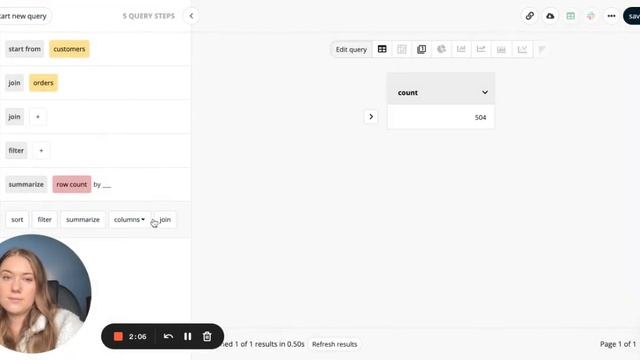This screenshot has width=640, height=360.
Task: Click the summarize step label beside row count
Action: tap(26, 184)
